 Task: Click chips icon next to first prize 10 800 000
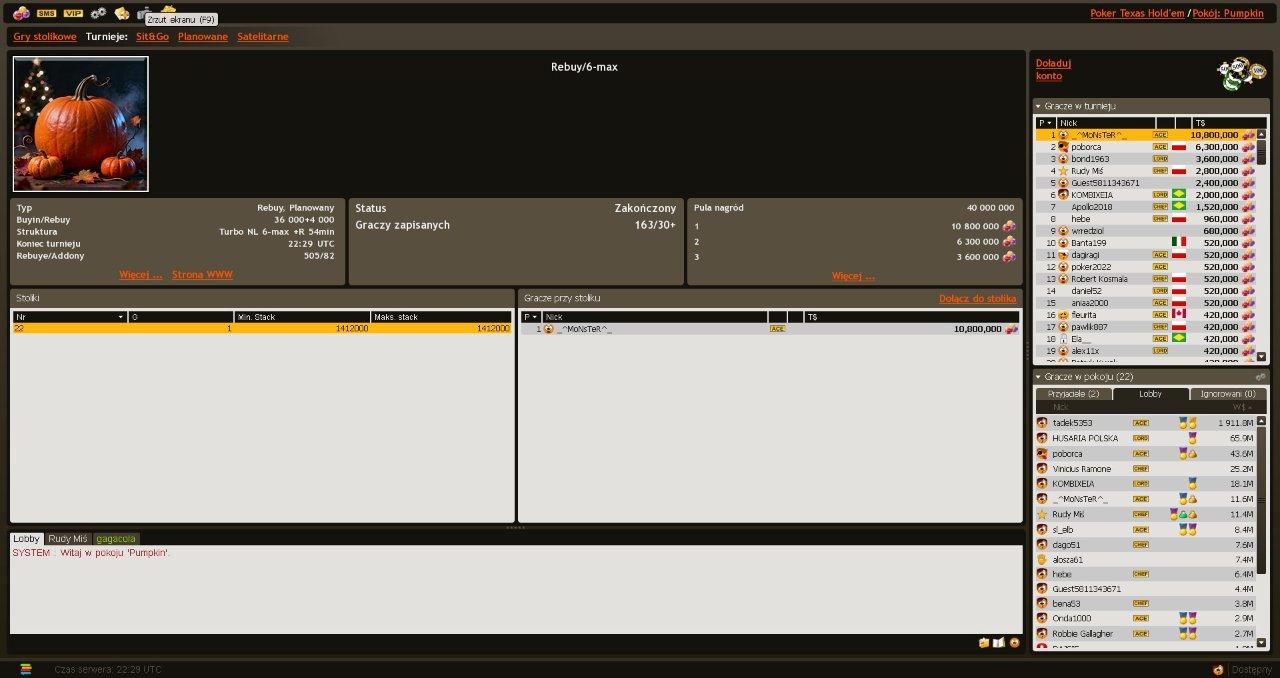[1009, 226]
